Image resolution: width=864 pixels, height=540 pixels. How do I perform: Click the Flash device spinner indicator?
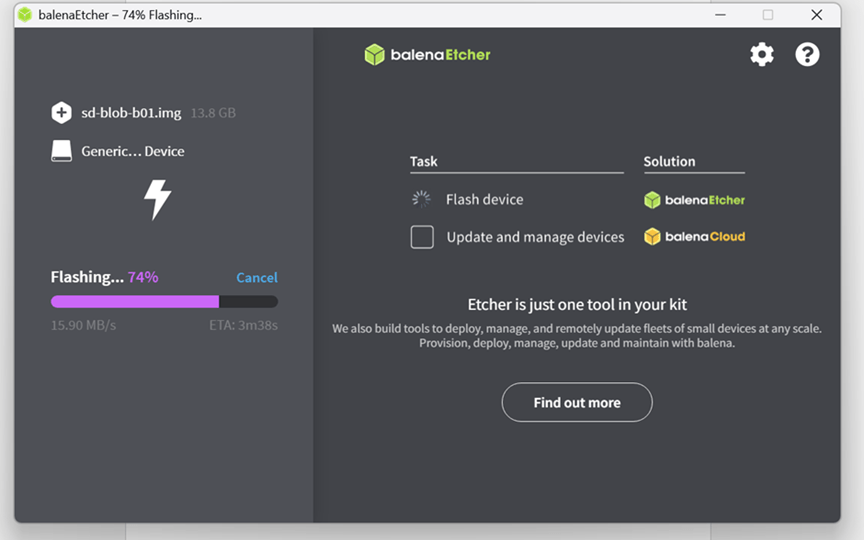point(422,199)
